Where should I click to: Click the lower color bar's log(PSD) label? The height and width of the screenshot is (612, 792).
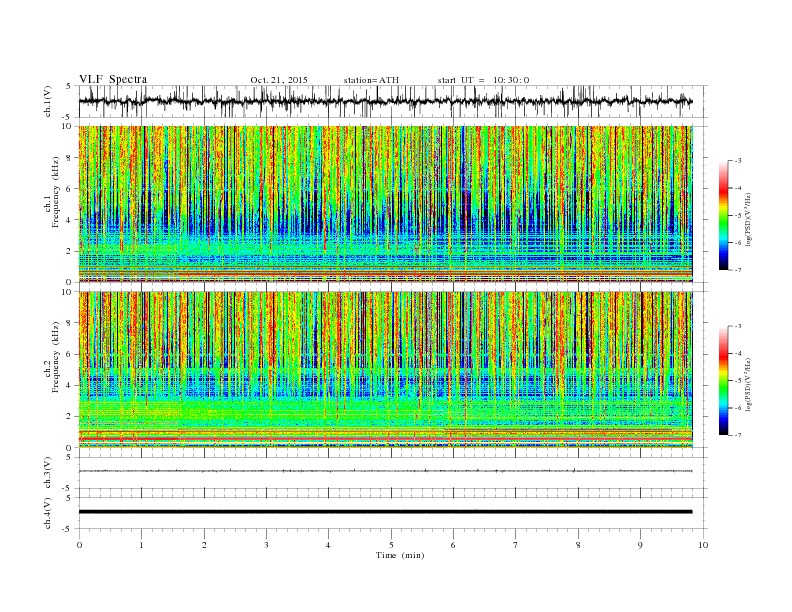(x=748, y=383)
